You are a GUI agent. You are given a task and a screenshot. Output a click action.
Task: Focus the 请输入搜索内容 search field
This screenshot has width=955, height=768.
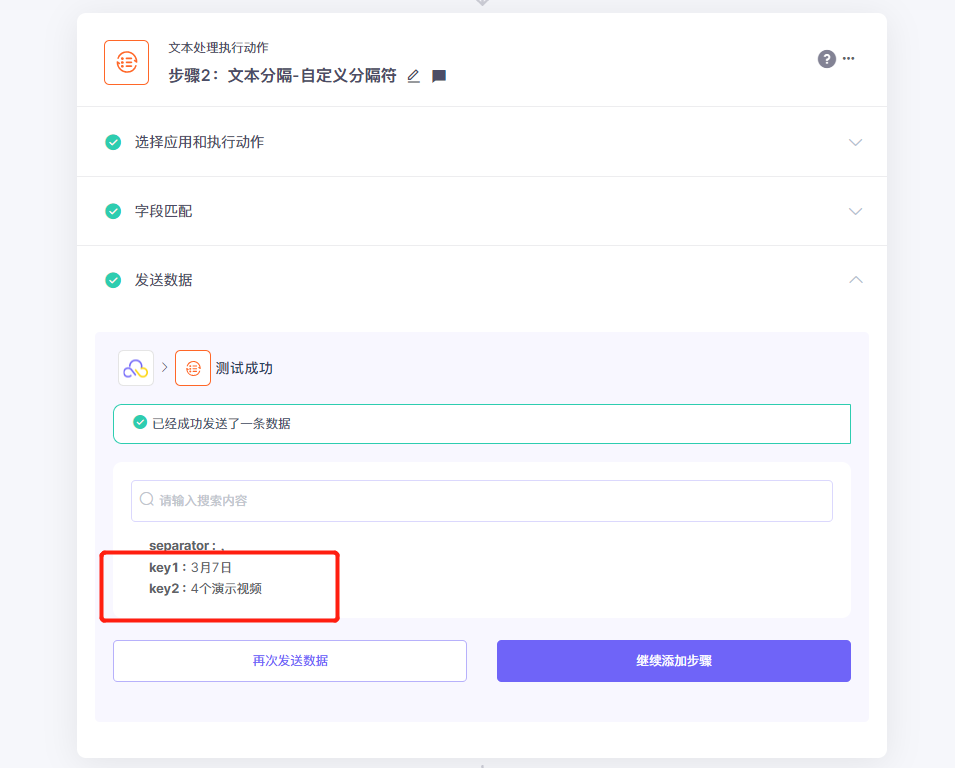pos(482,501)
